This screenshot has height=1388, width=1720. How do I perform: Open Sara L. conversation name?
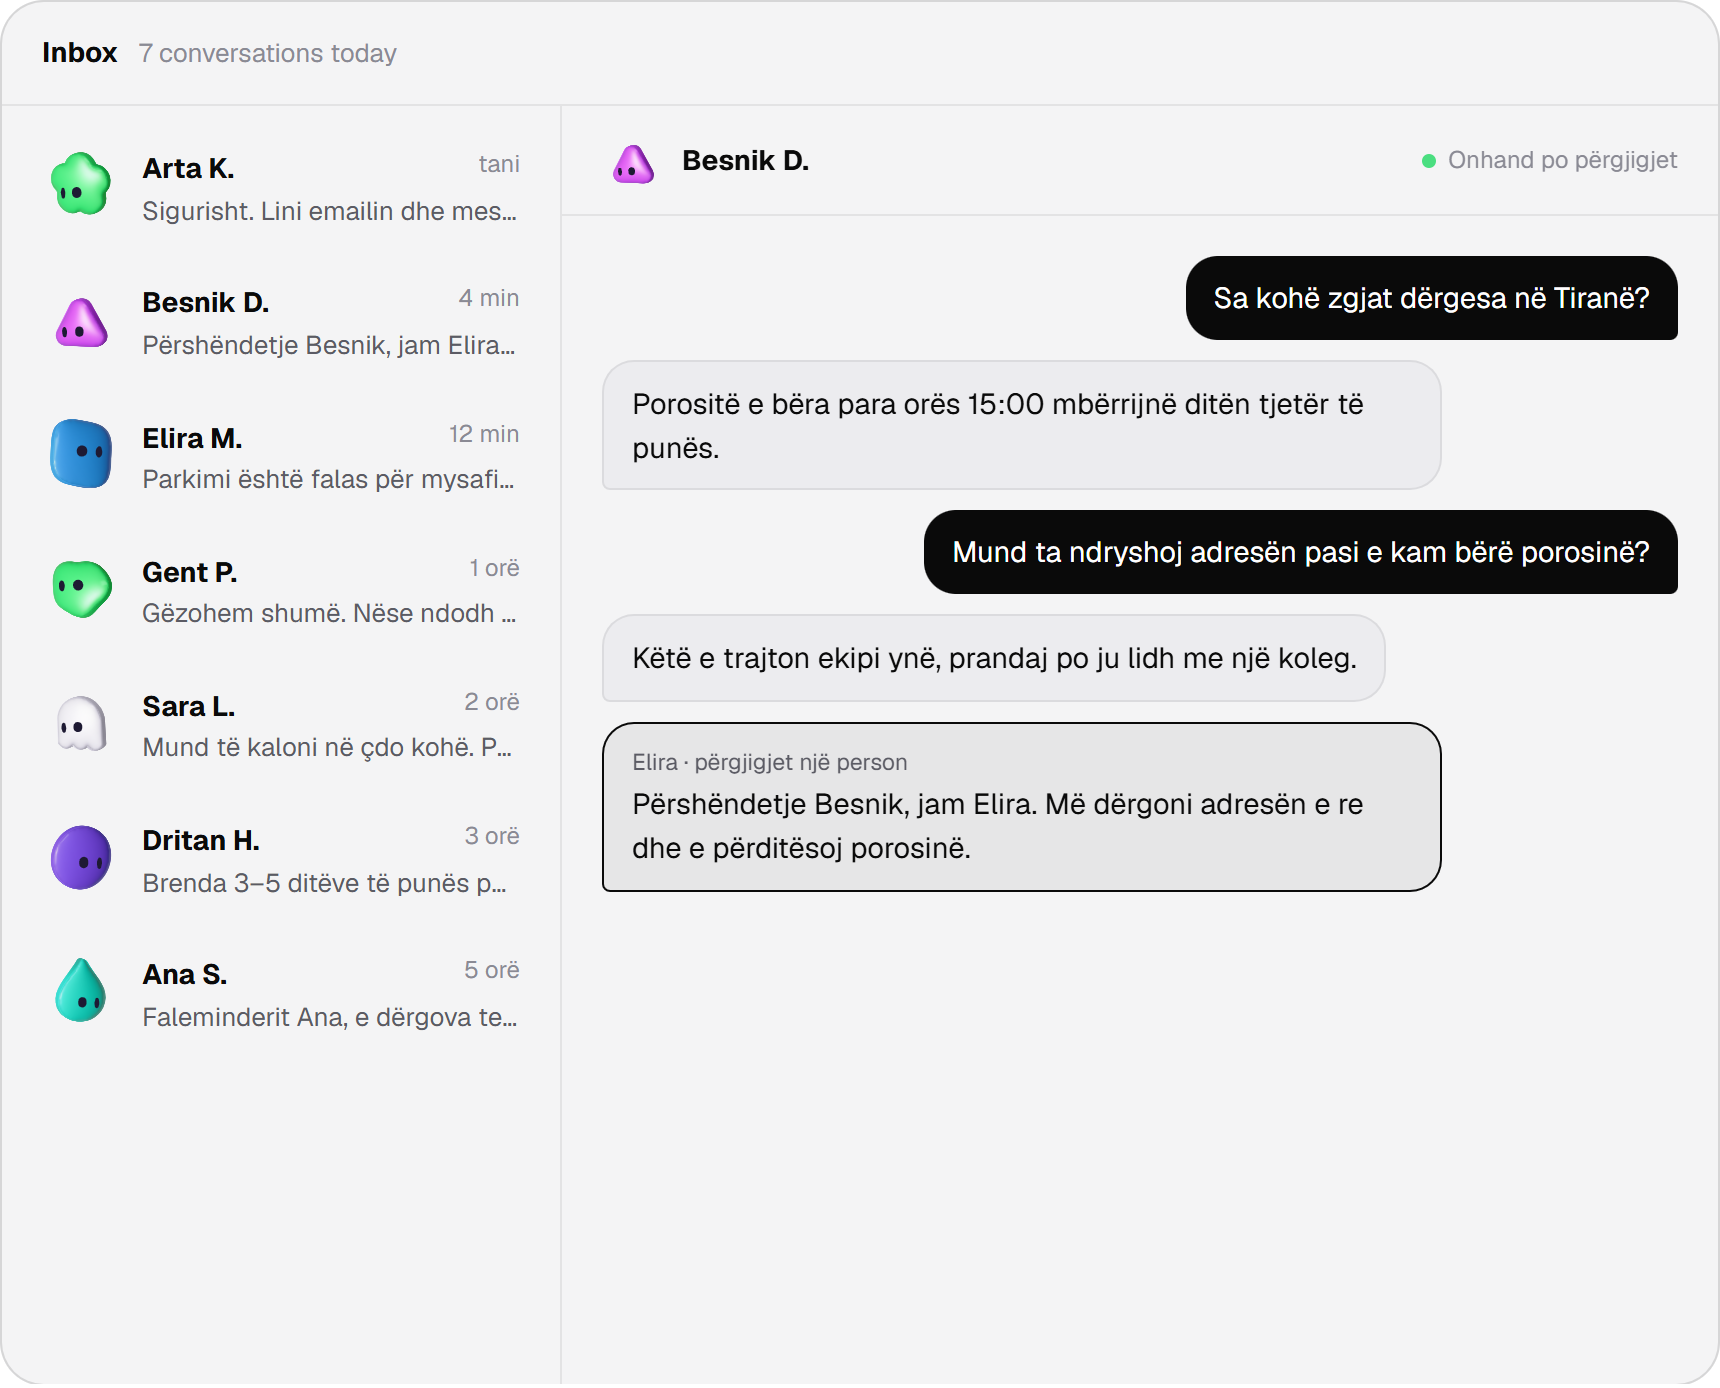[188, 706]
